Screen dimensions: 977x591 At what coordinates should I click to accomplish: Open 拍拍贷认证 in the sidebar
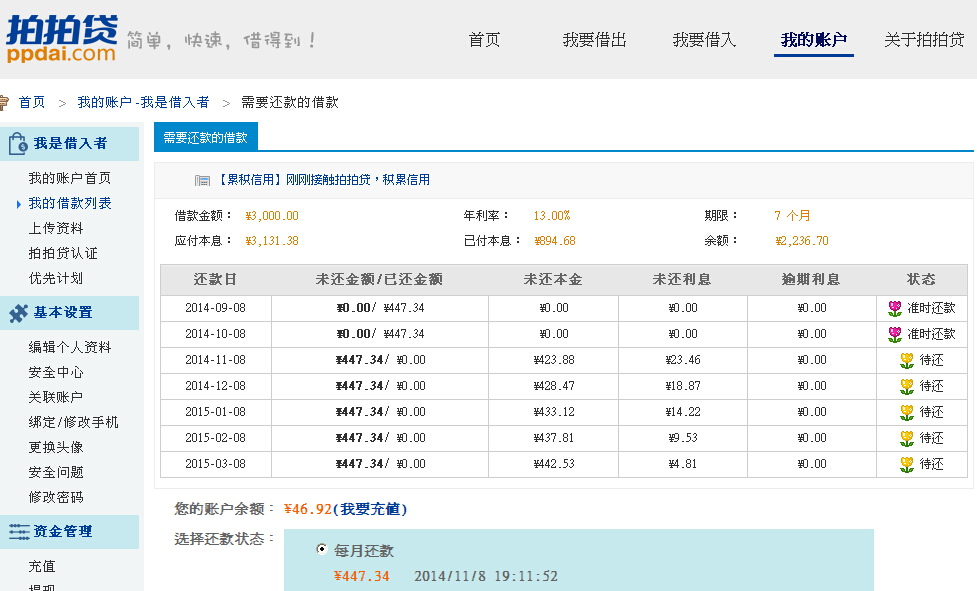pyautogui.click(x=63, y=253)
